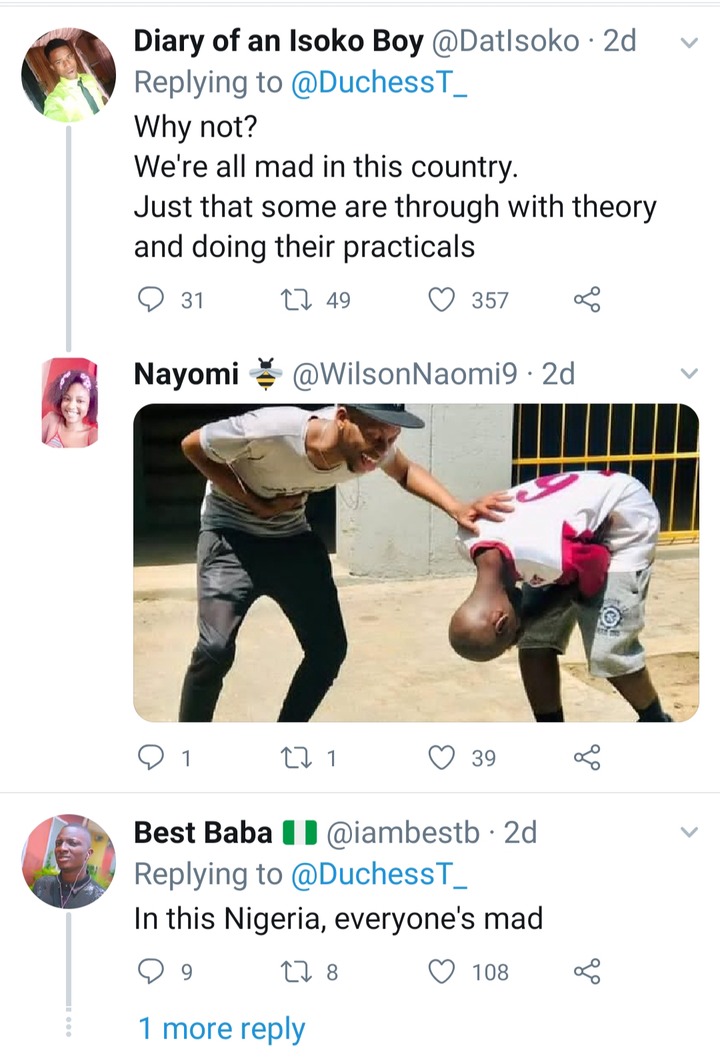
Task: Share Best Baba's tweet
Action: pyautogui.click(x=587, y=971)
